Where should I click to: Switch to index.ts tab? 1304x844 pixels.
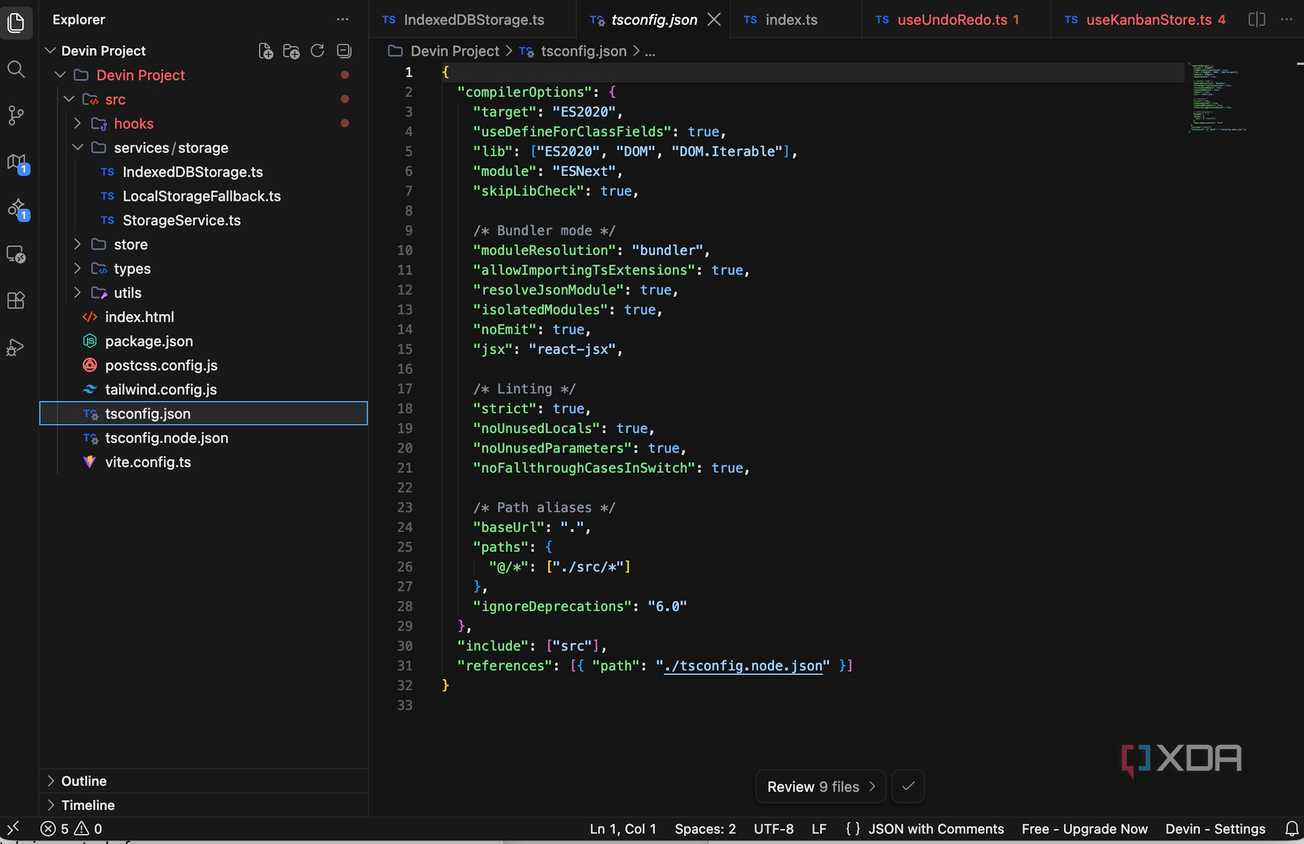[x=795, y=19]
